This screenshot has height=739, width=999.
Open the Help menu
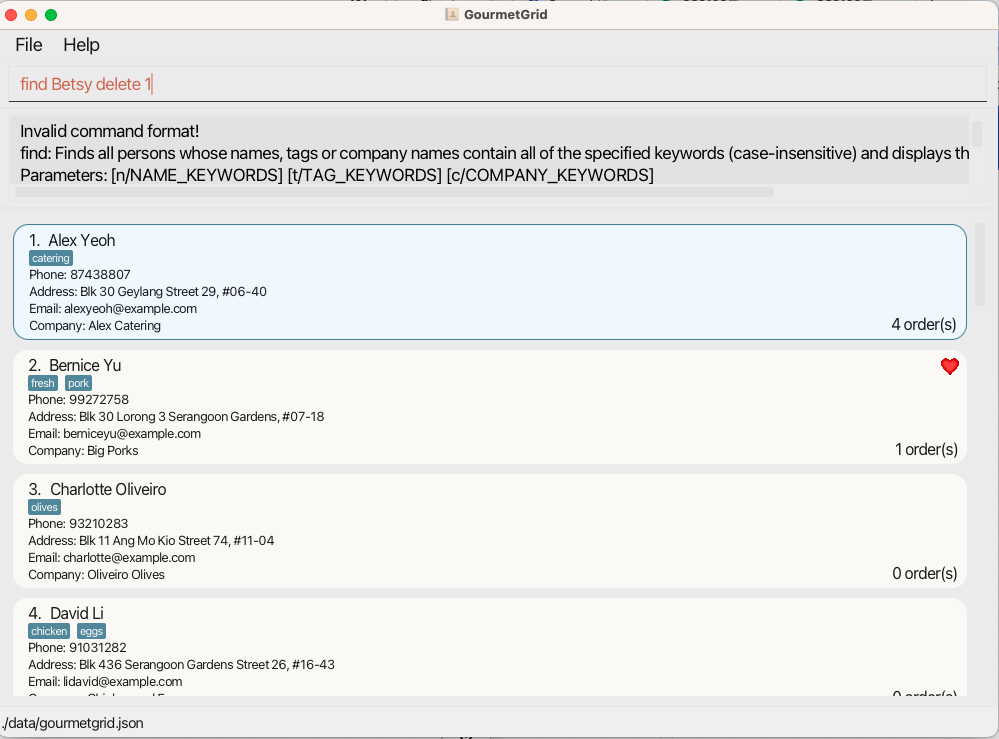(81, 45)
